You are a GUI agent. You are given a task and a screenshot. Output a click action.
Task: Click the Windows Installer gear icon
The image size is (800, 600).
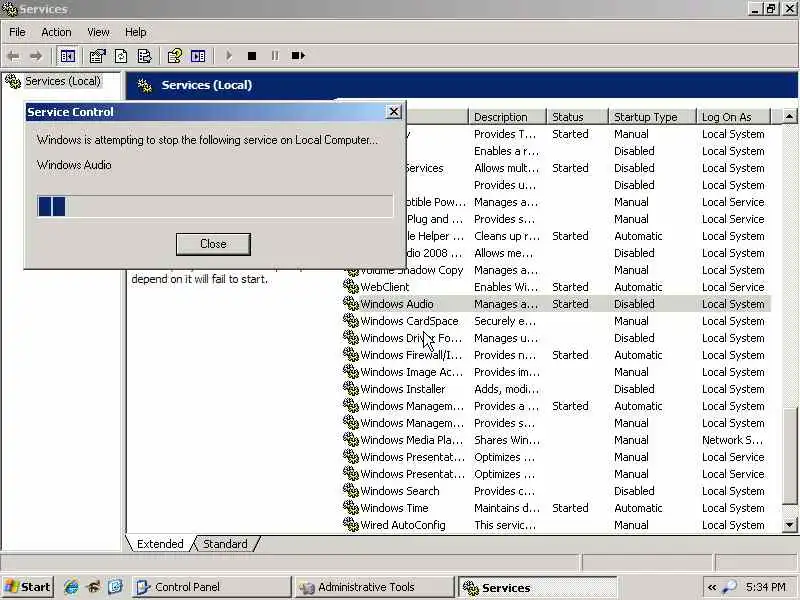pos(351,388)
